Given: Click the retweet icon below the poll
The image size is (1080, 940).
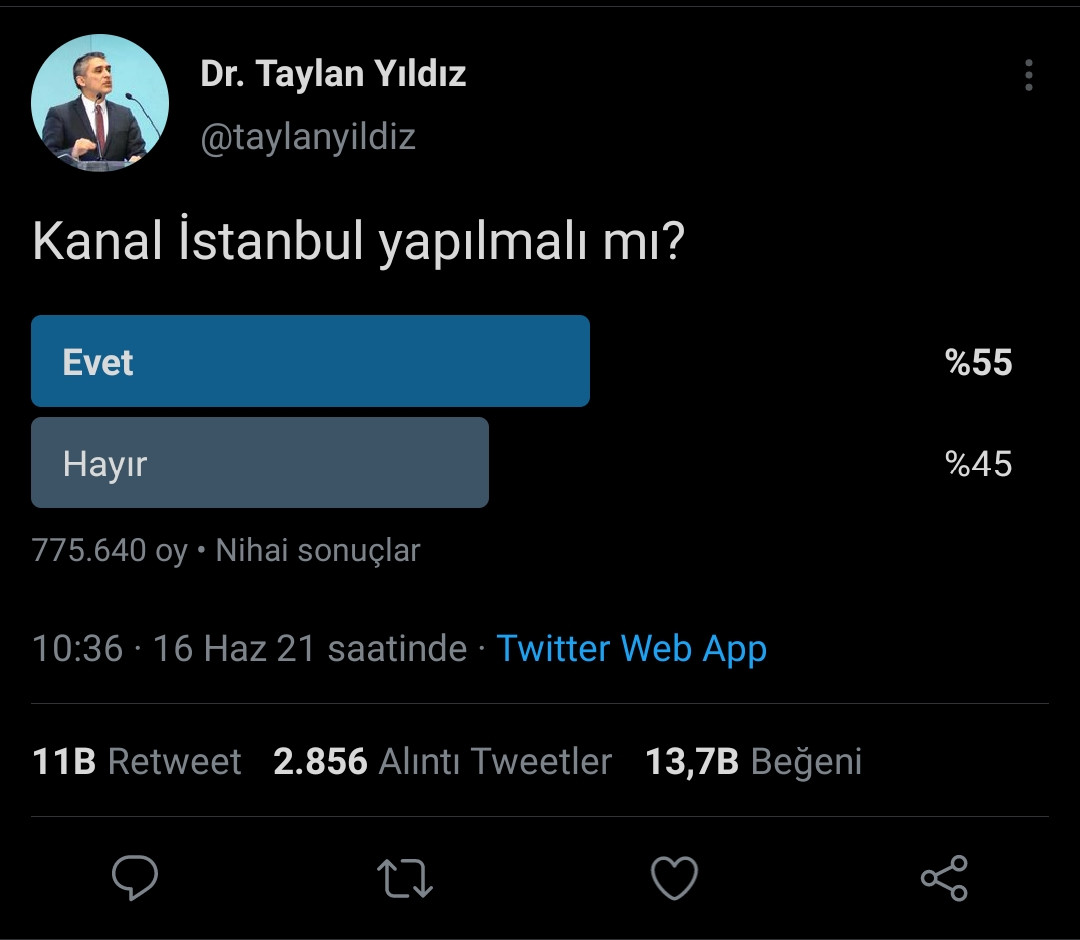Looking at the screenshot, I should point(404,878).
